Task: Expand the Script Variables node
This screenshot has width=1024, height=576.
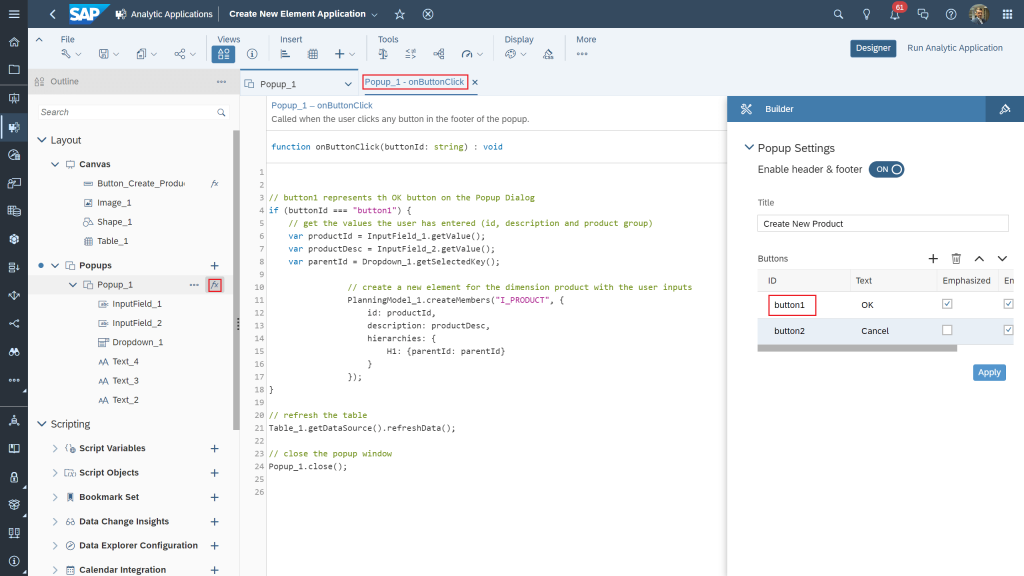Action: 55,449
